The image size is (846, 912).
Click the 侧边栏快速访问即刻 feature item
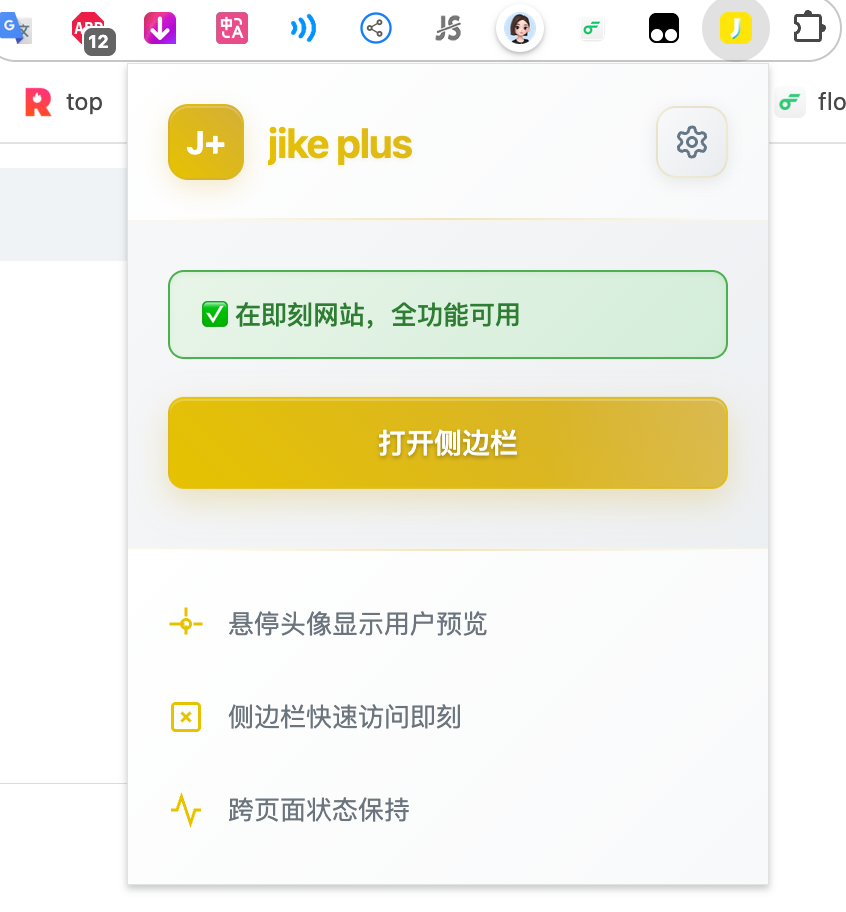tap(345, 717)
